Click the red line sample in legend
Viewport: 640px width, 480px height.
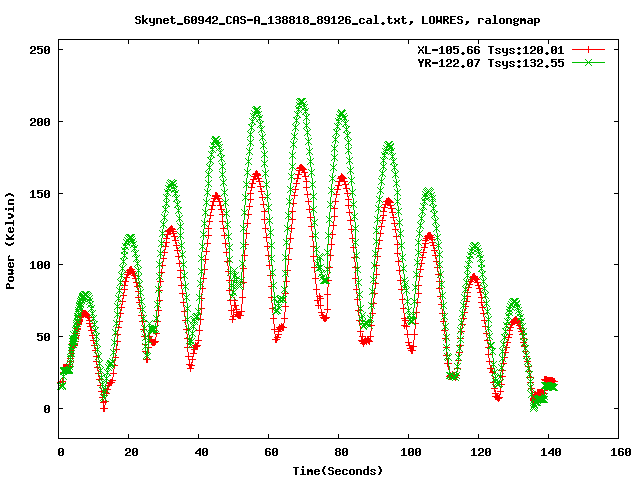tap(588, 50)
